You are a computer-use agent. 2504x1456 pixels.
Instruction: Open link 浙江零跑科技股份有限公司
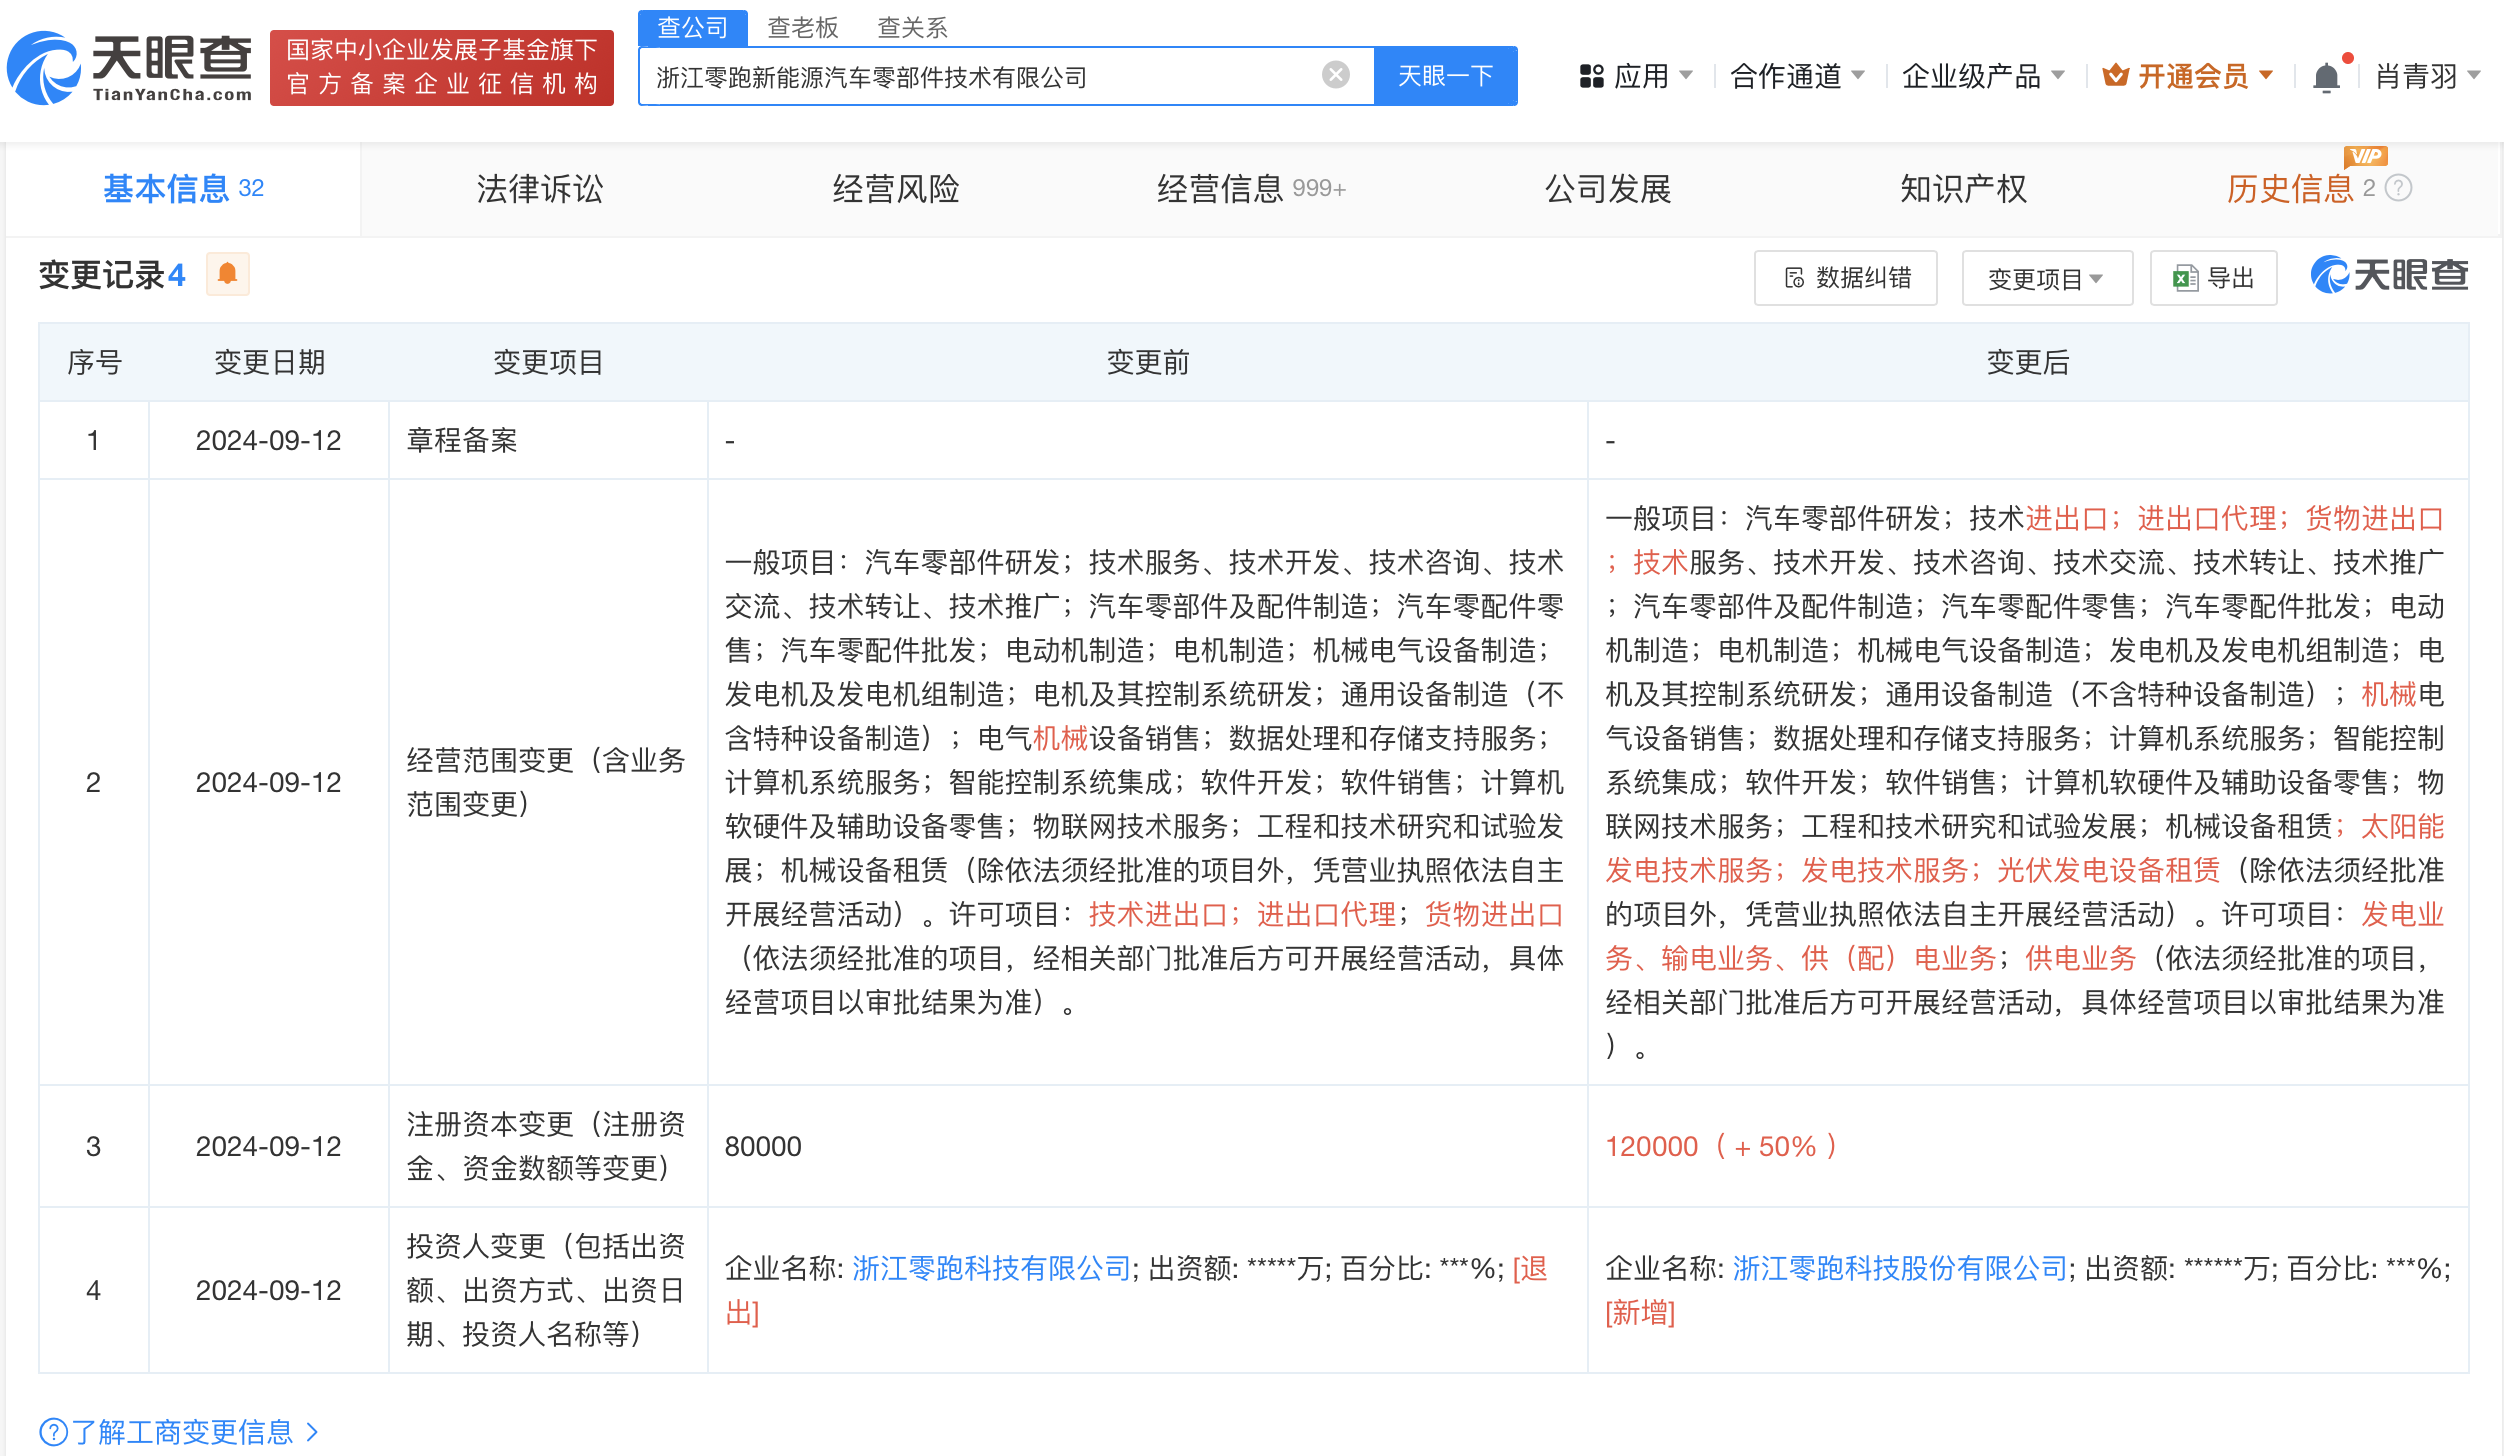(1899, 1268)
